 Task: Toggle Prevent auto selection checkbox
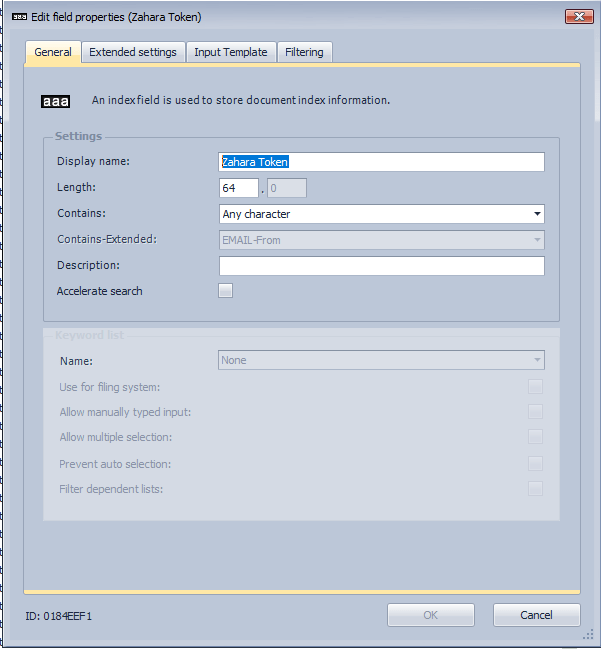click(x=535, y=464)
